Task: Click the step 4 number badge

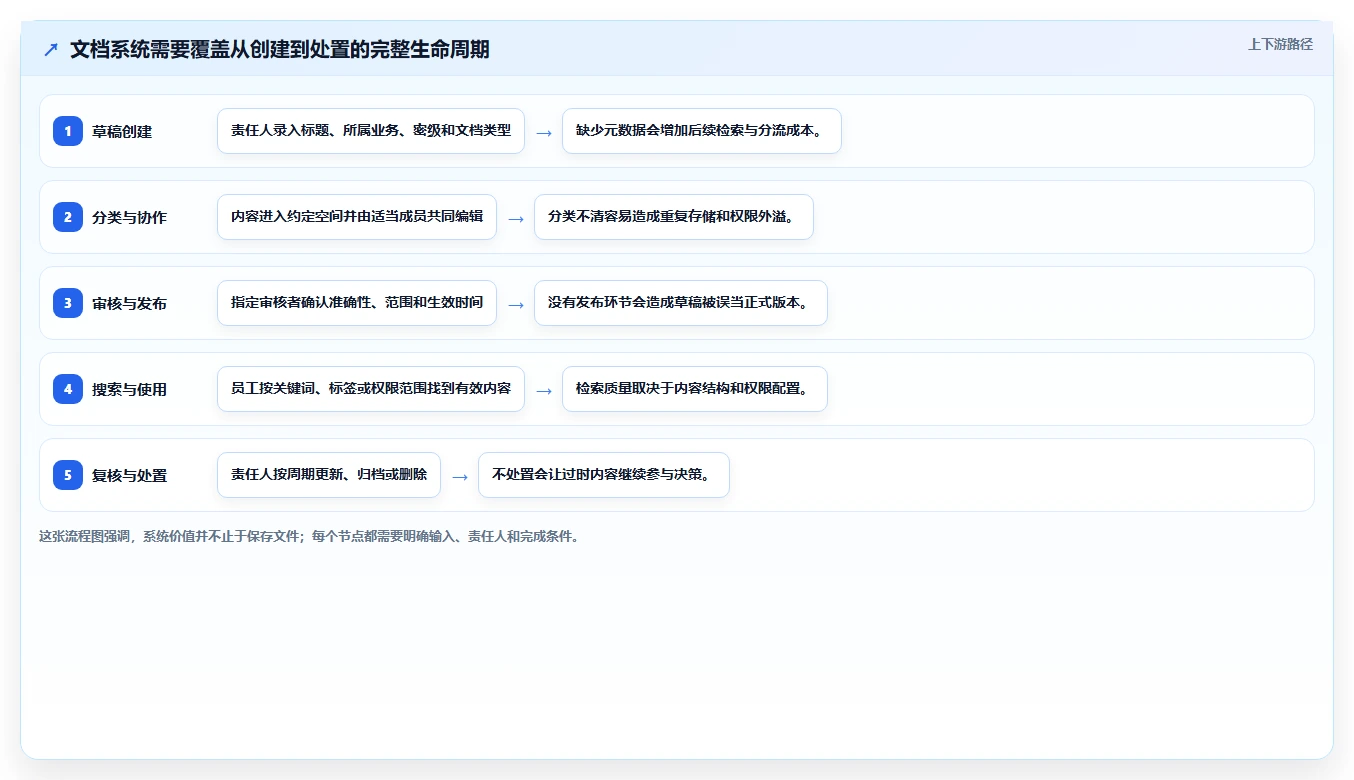Action: click(x=68, y=389)
